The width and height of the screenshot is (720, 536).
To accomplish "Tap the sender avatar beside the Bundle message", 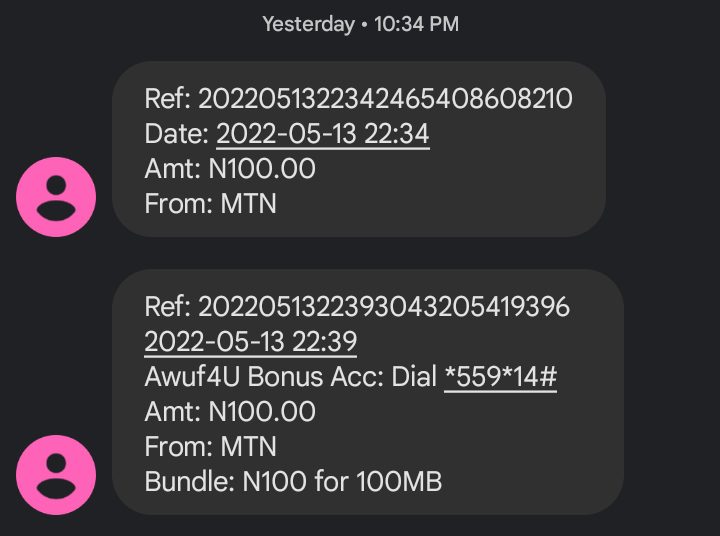I will click(56, 476).
